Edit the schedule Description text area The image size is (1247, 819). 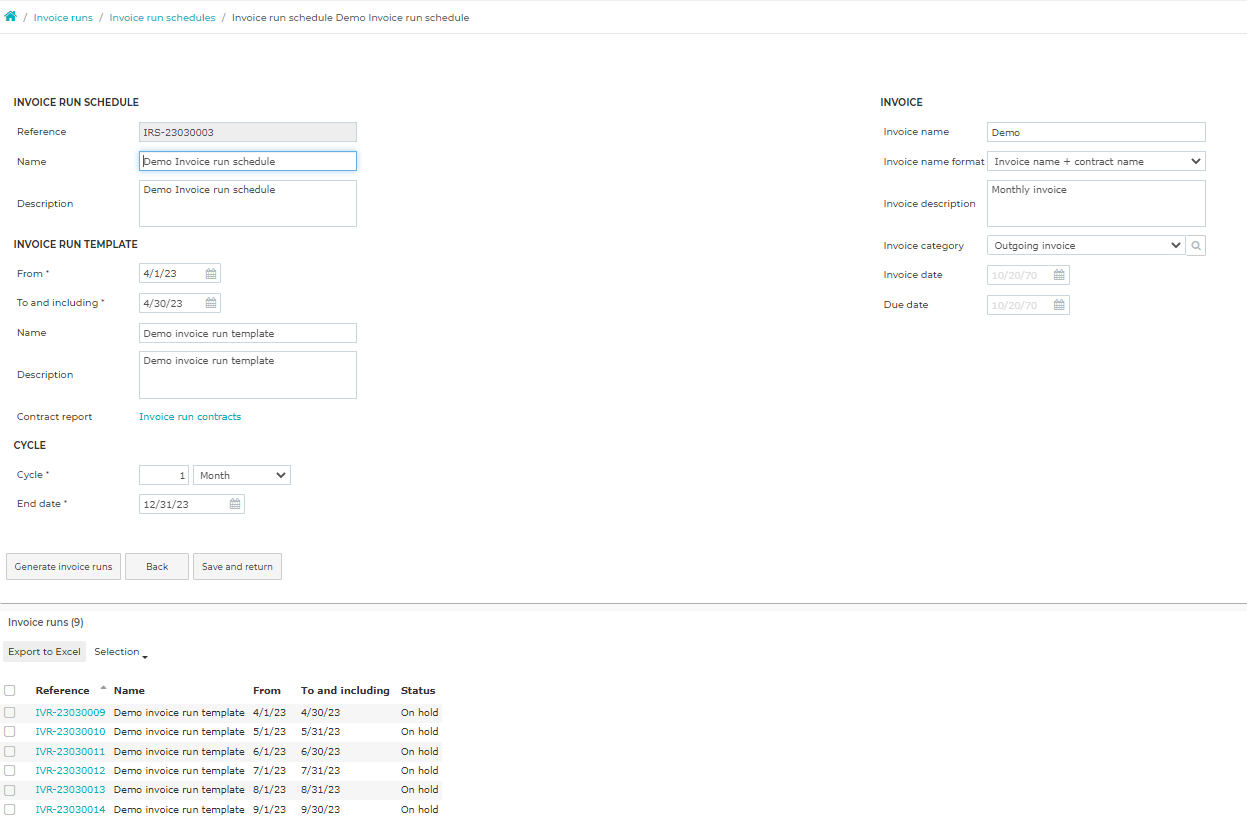(248, 203)
